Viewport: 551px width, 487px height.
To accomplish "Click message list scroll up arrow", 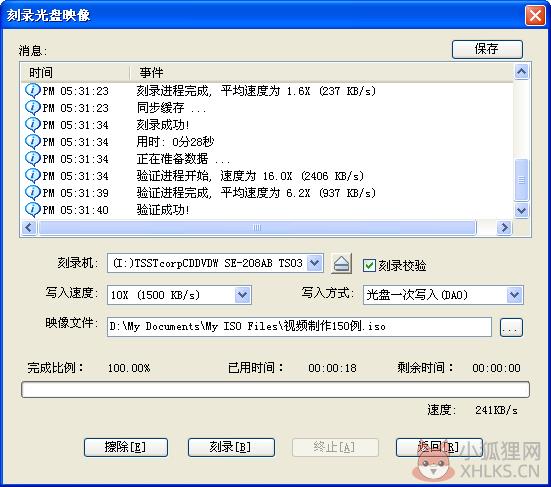I will (x=521, y=72).
